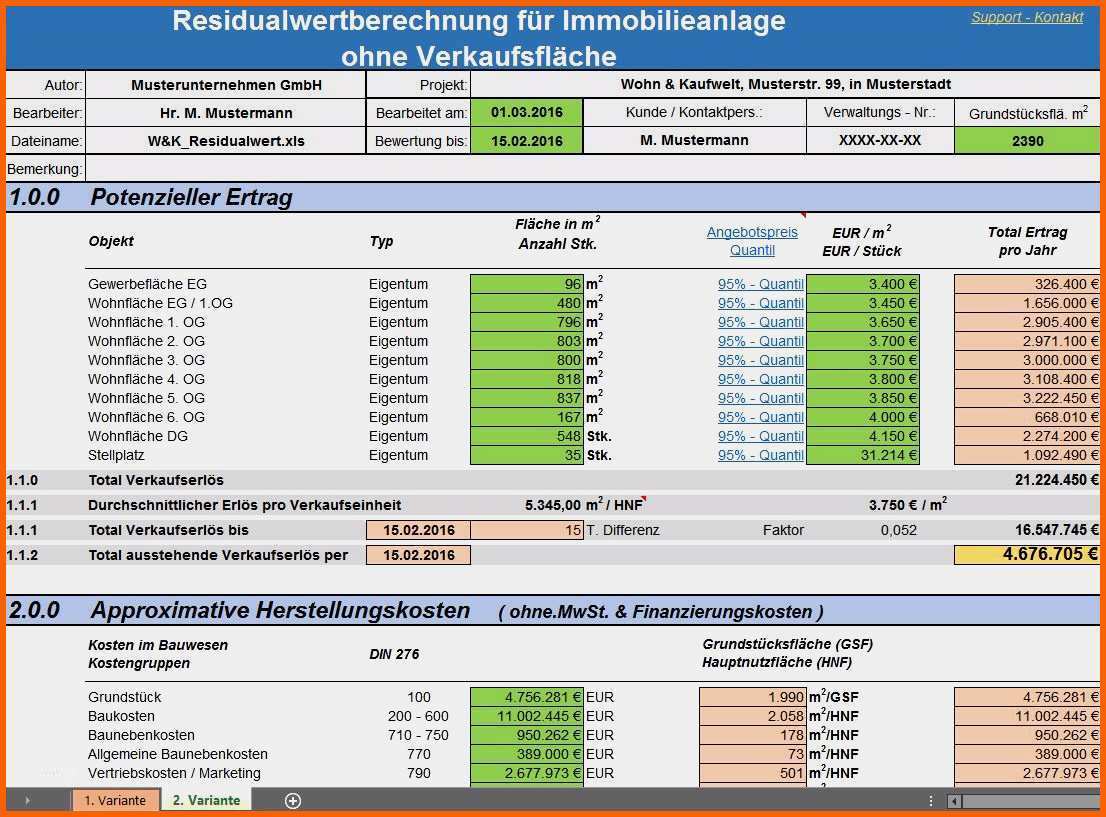Select the Bearbeitet am date cell 01.03.2016
The width and height of the screenshot is (1106, 817).
point(527,113)
